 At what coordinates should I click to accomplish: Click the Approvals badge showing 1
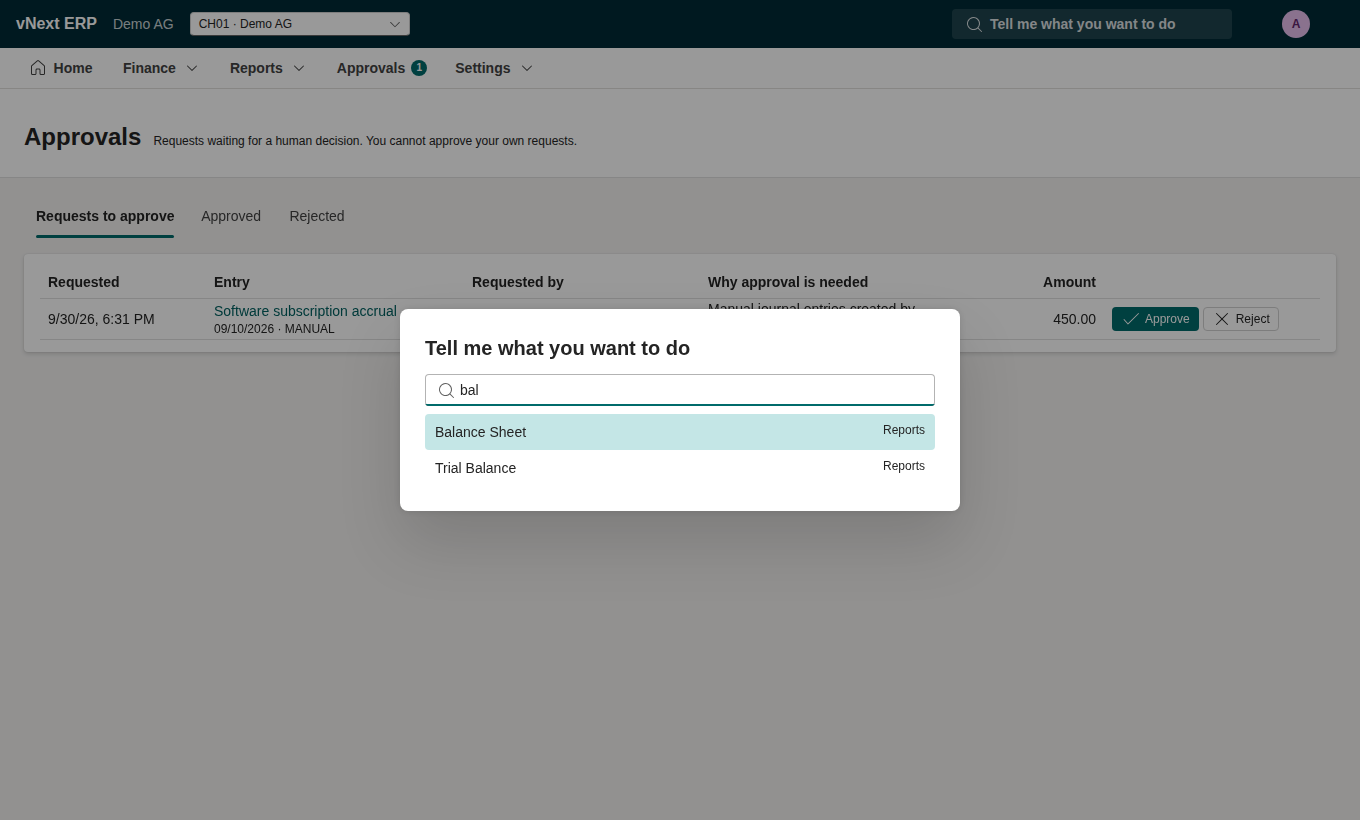click(419, 68)
